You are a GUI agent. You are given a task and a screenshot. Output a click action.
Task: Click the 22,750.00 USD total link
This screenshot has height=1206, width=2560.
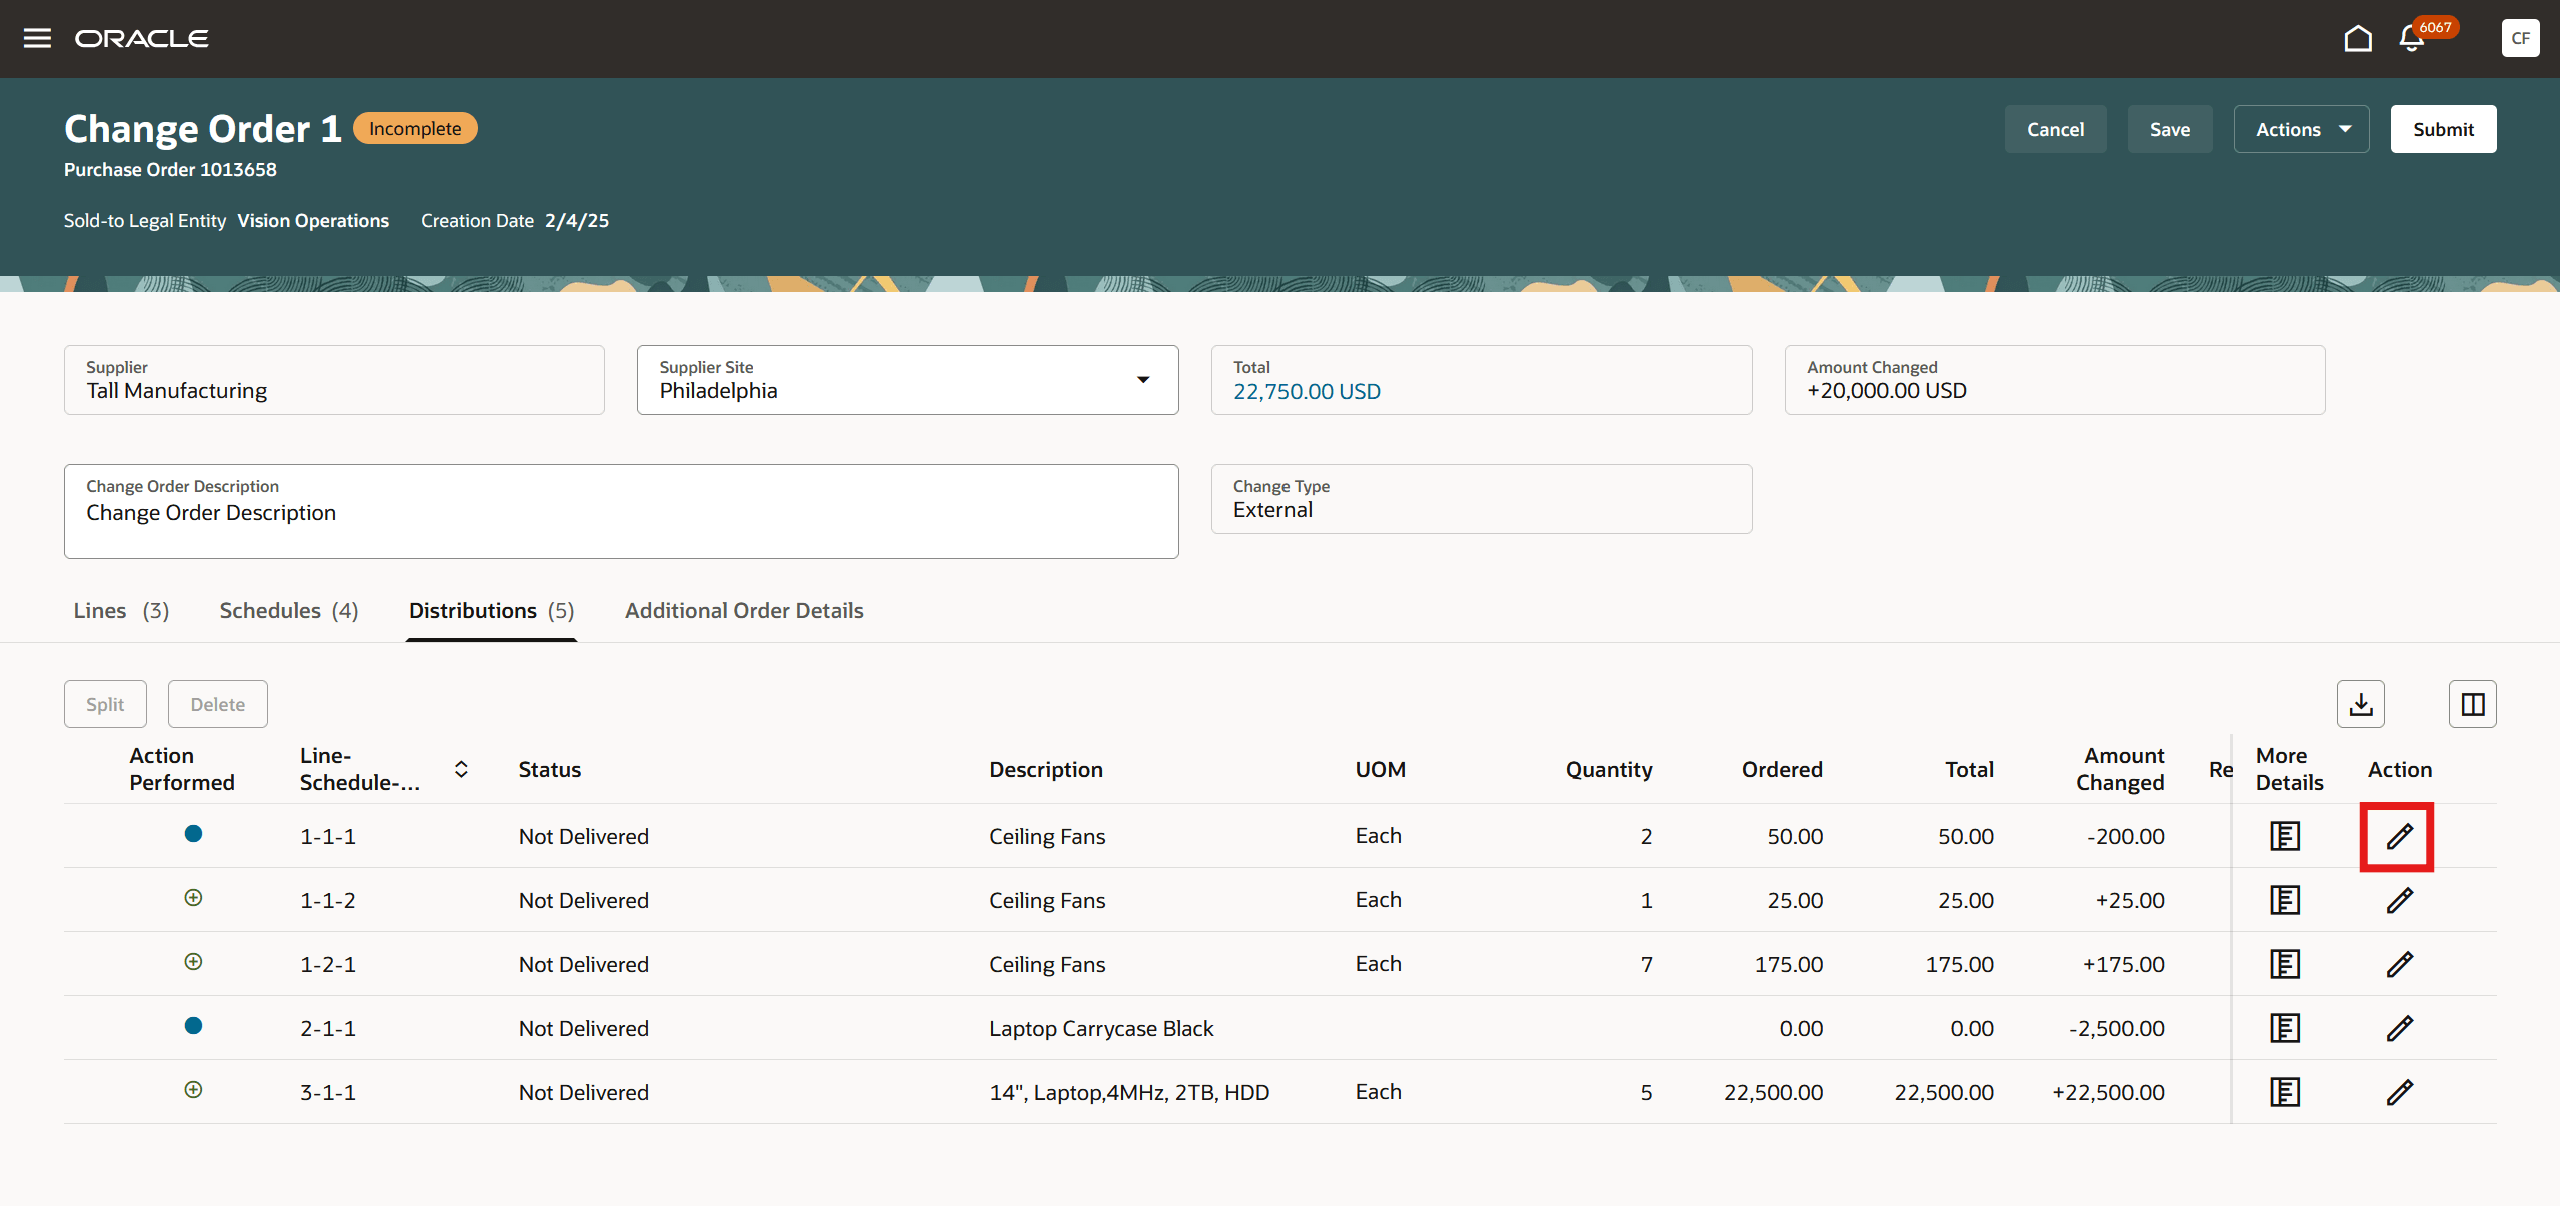click(x=1306, y=391)
